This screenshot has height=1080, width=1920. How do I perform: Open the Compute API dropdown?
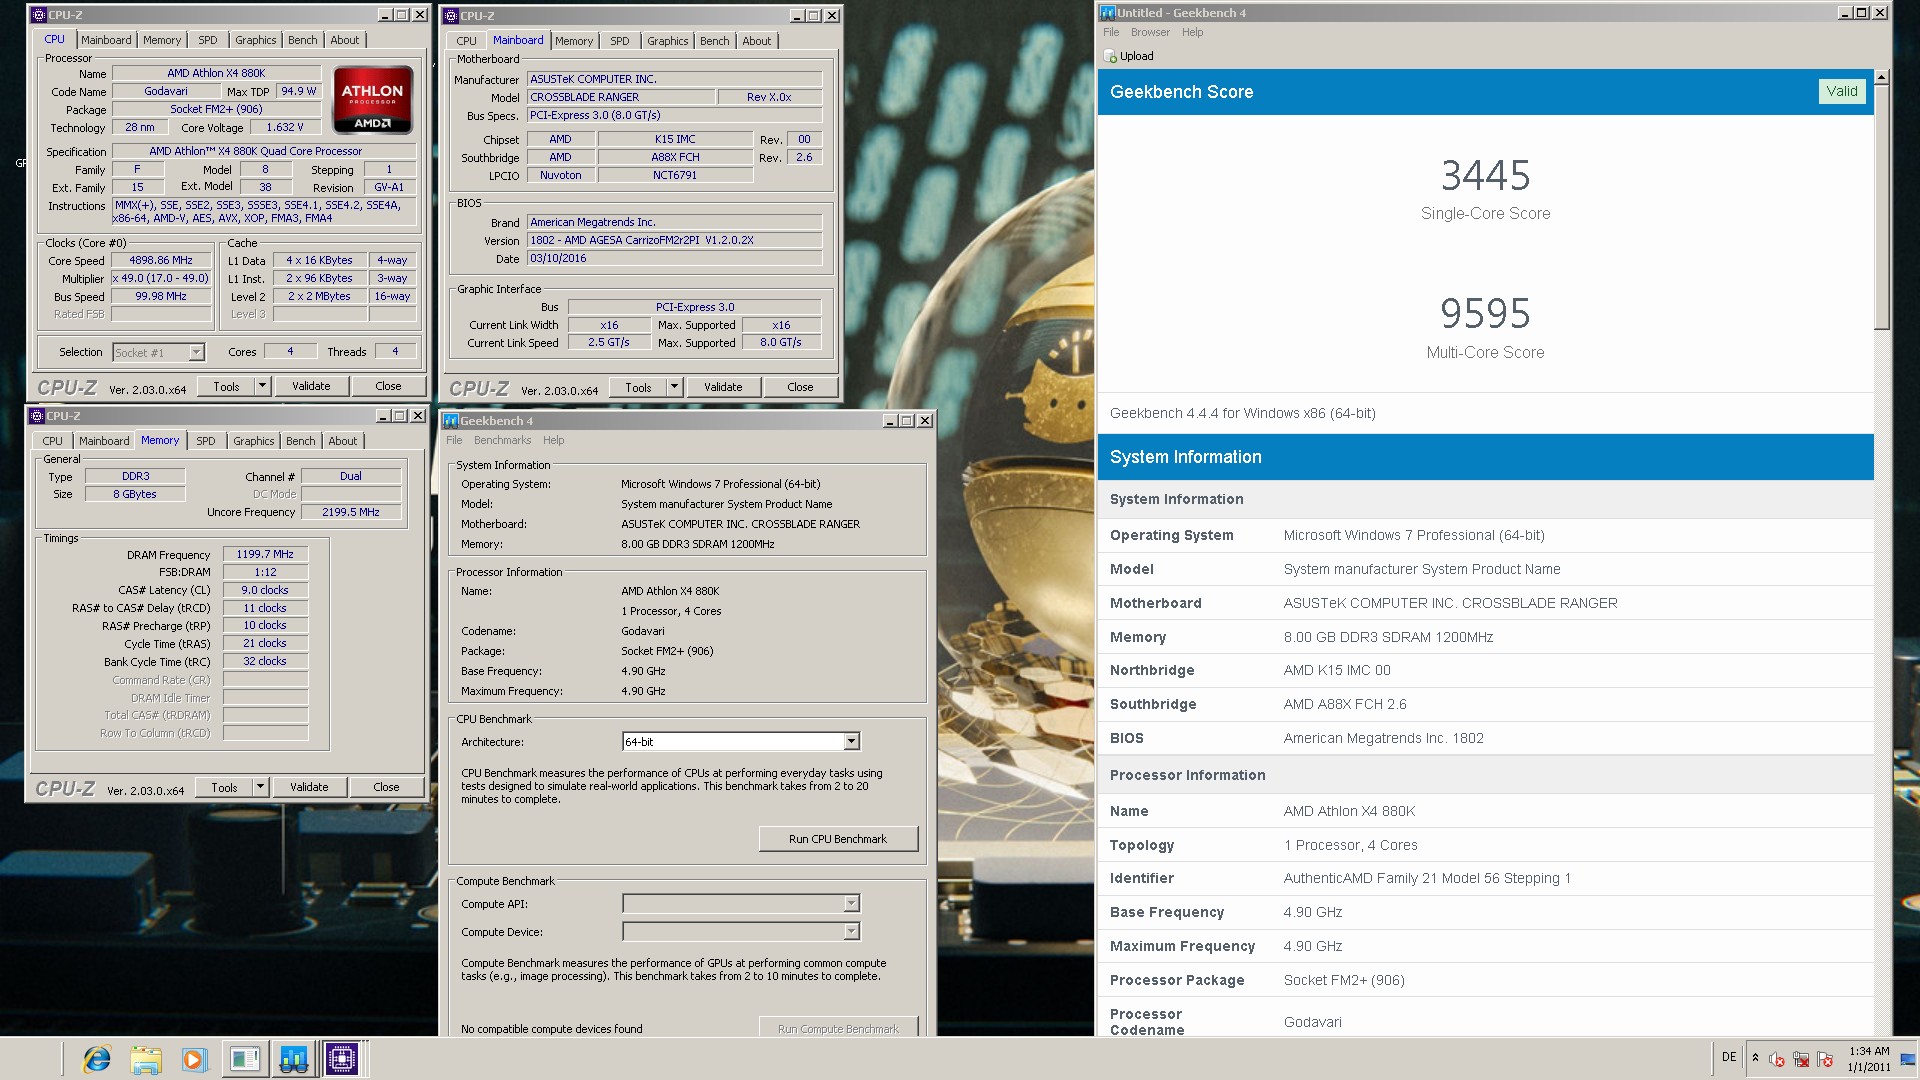pyautogui.click(x=851, y=903)
